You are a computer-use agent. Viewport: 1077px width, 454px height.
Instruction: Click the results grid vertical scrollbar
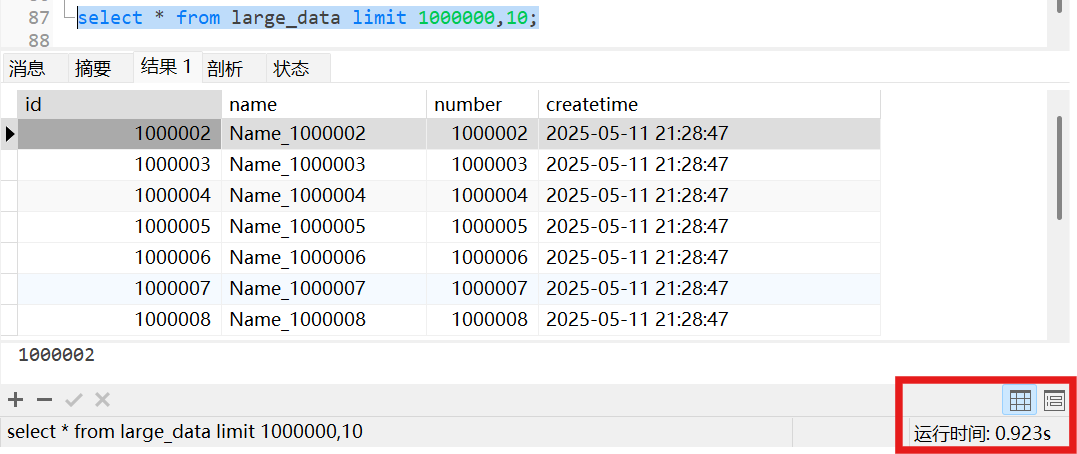[x=1060, y=166]
